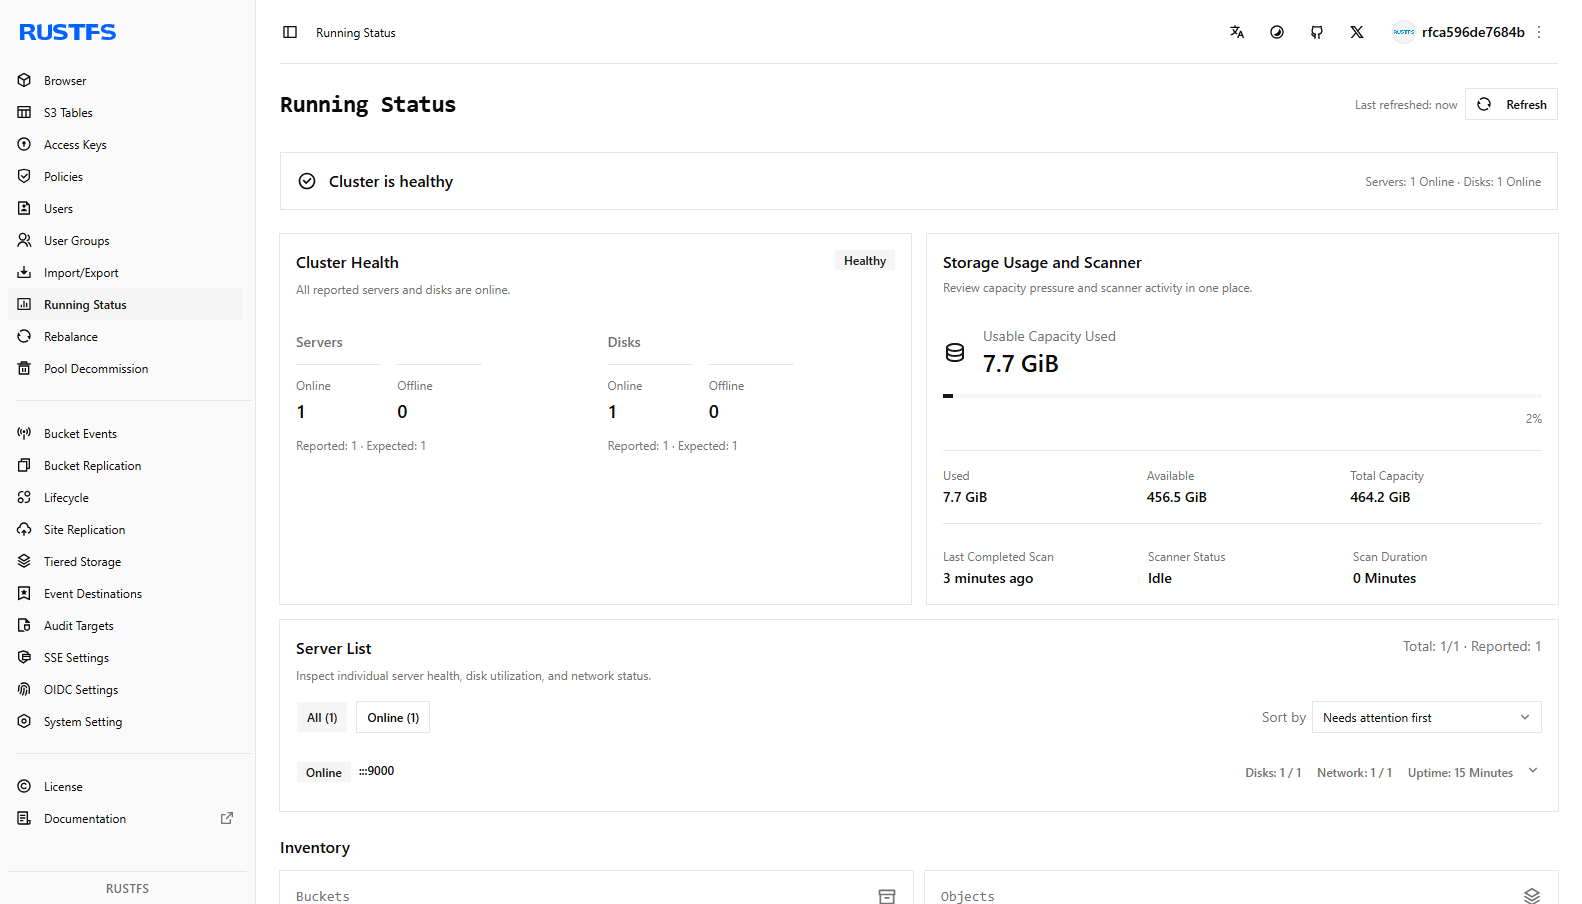Screen dimensions: 1582x904
Task: Open Bucket Replication in the sidebar
Action: (125, 465)
